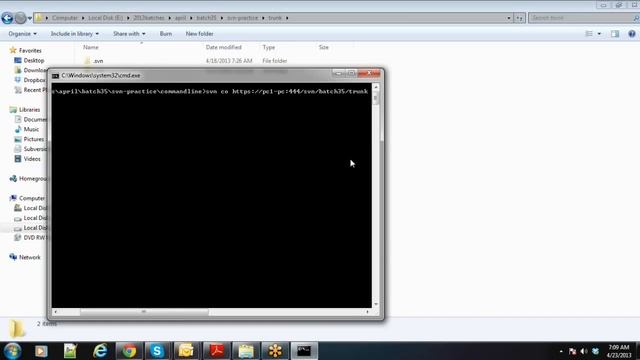Click the svn-practice breadcrumb

(242, 18)
